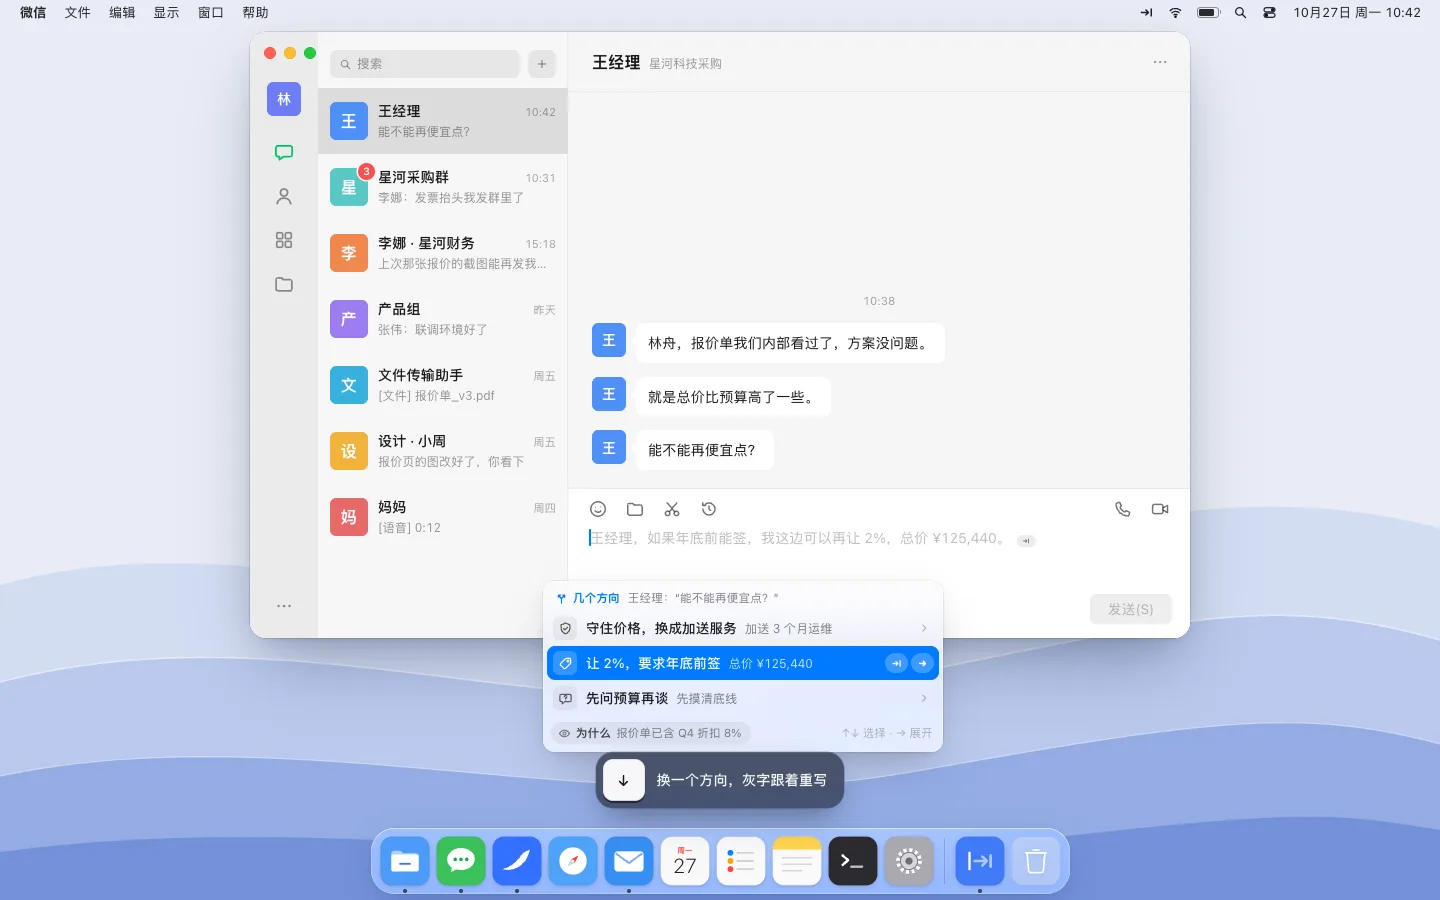Click the 几个方向 header label
Viewport: 1440px width, 900px height.
tap(595, 598)
